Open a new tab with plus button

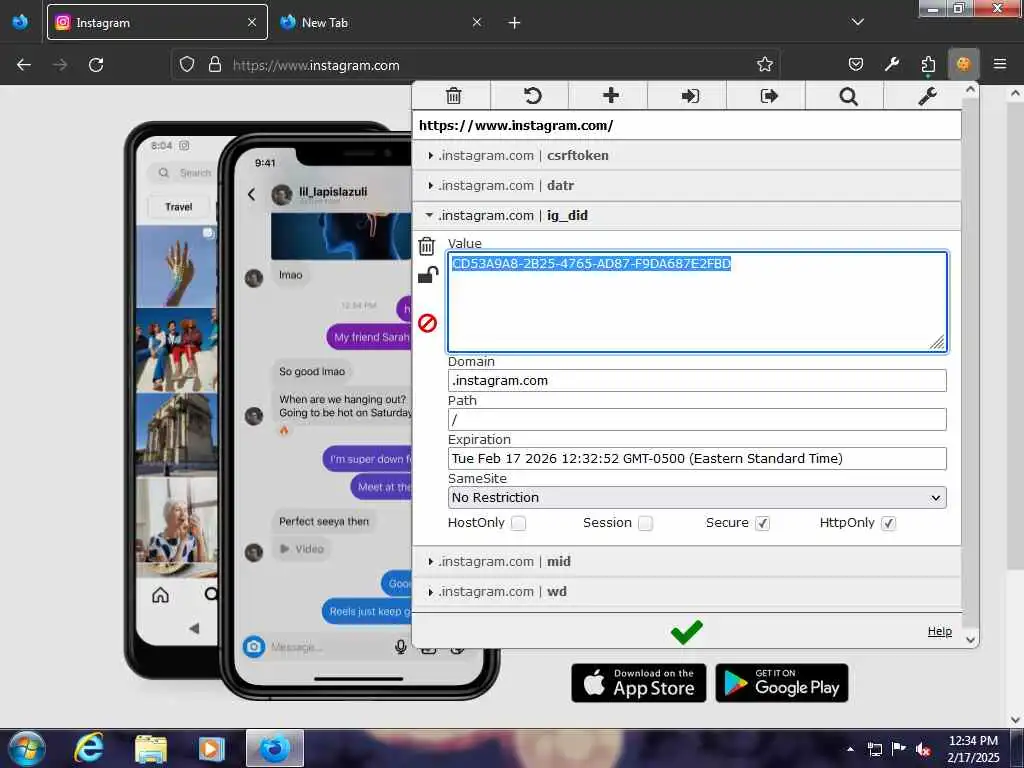click(x=515, y=23)
